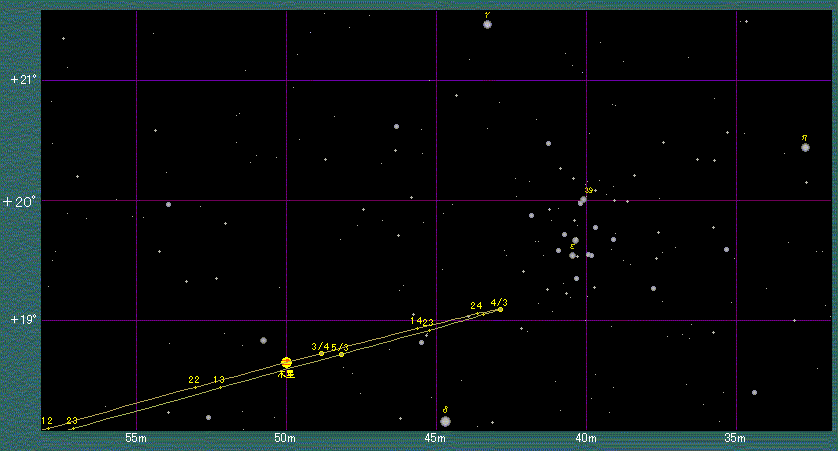The image size is (838, 451).
Task: Click the 22 tick label on the track
Action: pyautogui.click(x=194, y=380)
